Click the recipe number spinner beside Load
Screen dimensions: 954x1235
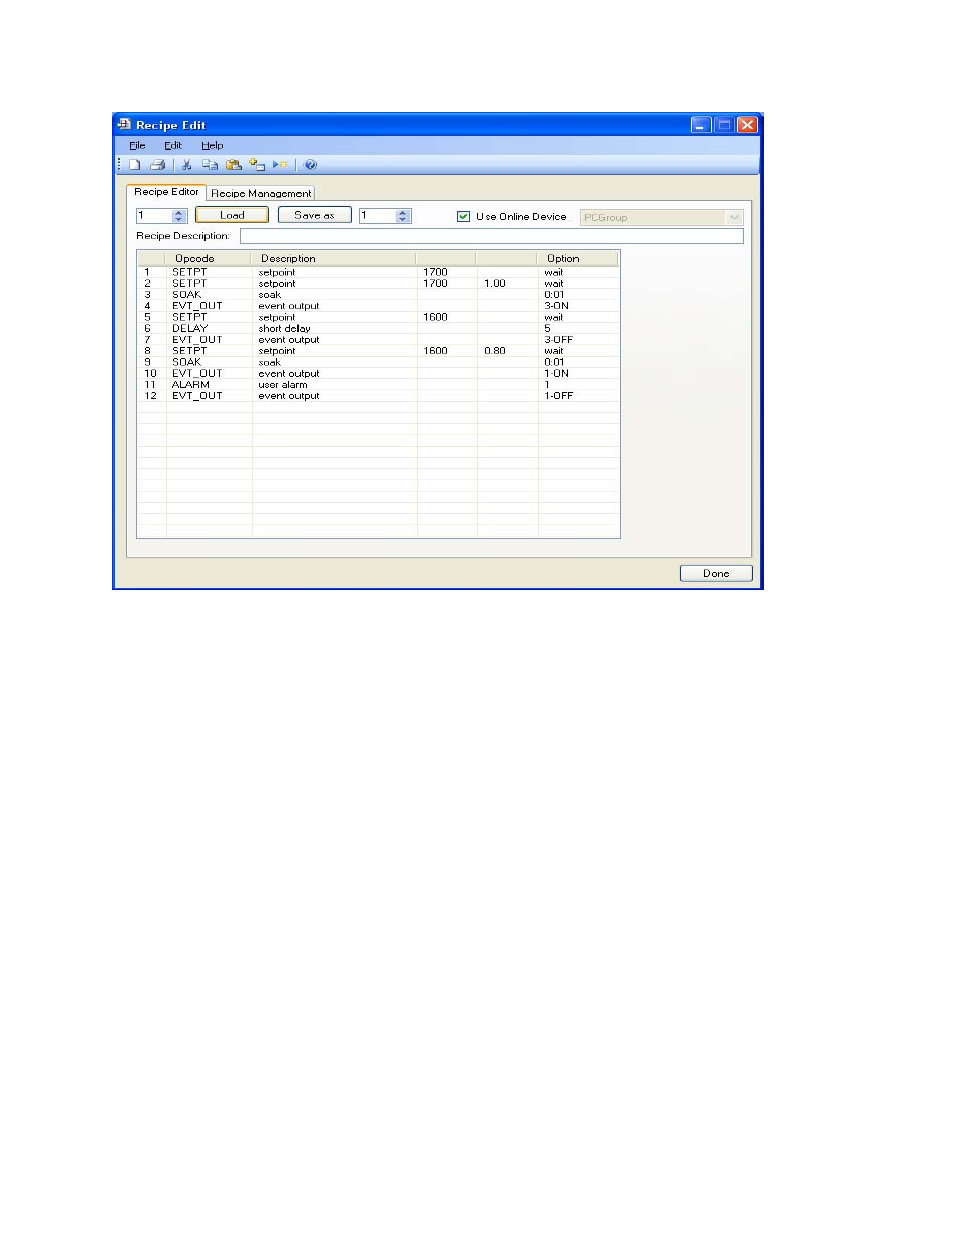click(179, 215)
